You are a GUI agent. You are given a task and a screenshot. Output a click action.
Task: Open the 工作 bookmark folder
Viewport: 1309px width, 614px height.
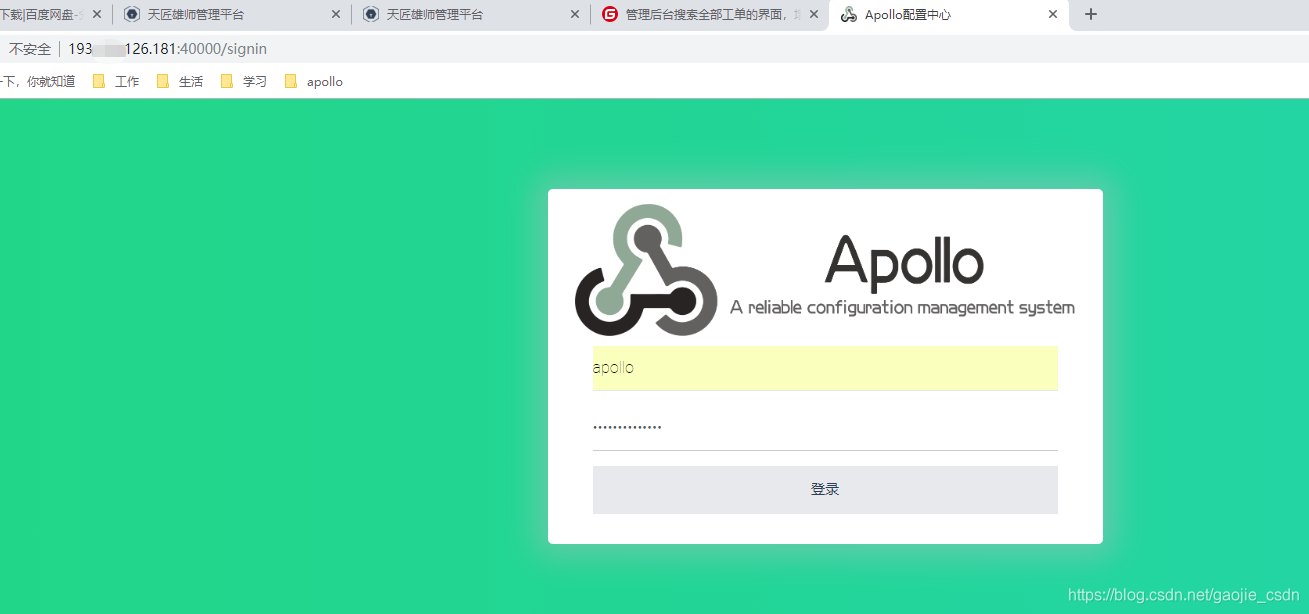(x=116, y=82)
